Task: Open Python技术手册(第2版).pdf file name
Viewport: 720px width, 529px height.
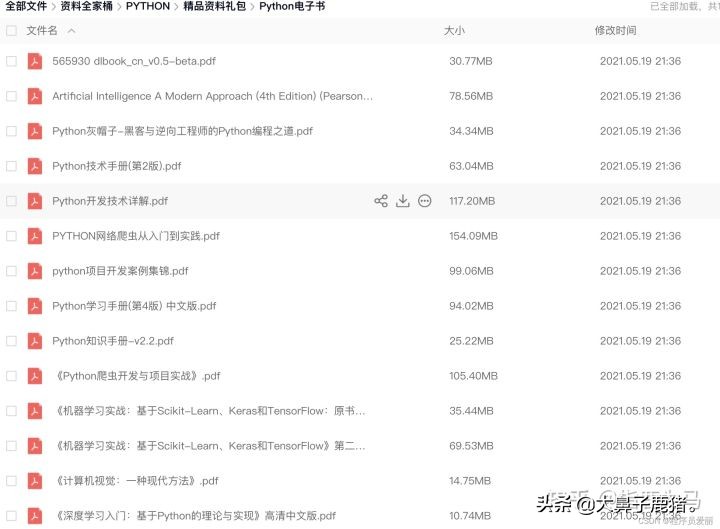Action: [x=117, y=166]
